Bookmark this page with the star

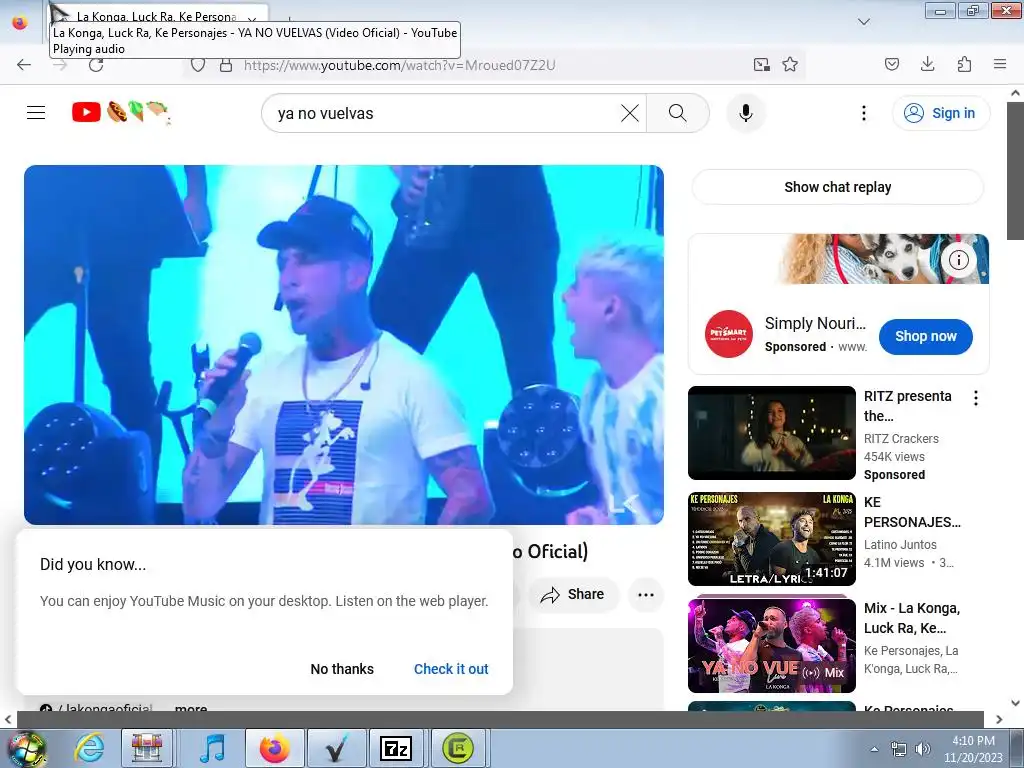[790, 65]
